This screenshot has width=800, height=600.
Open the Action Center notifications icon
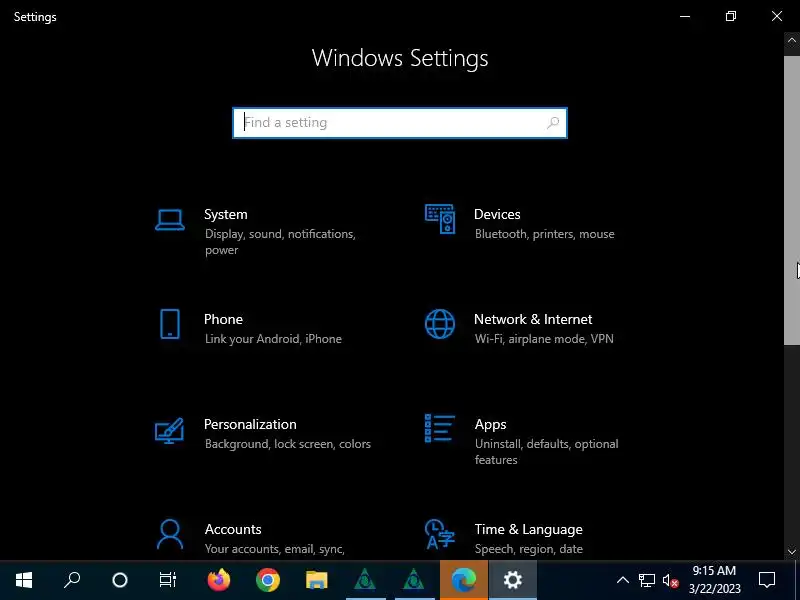[x=767, y=580]
